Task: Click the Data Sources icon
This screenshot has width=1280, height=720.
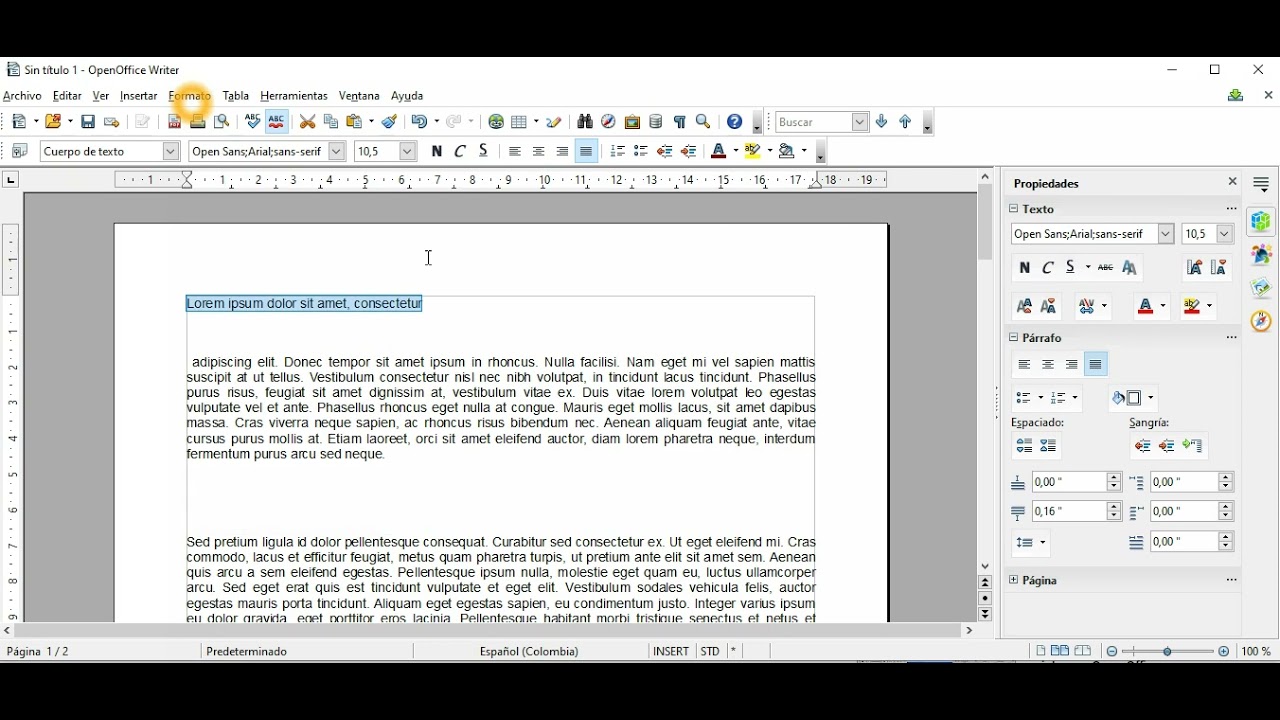Action: coord(657,122)
